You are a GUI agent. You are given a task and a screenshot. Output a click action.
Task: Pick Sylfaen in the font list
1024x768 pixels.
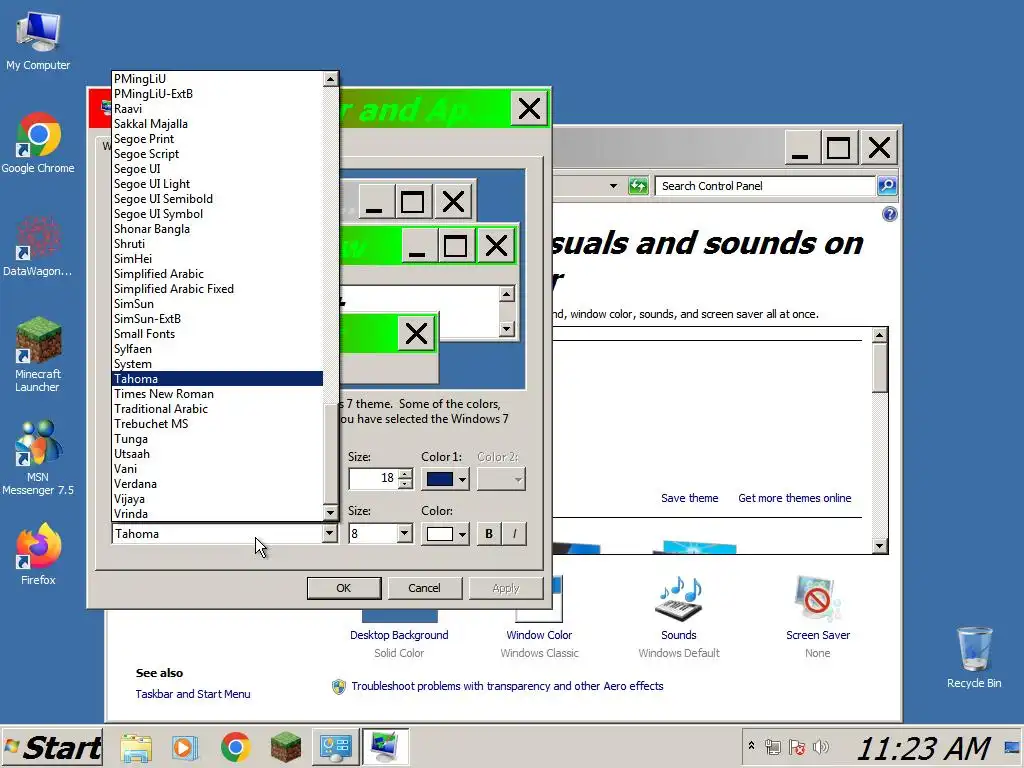coord(217,349)
